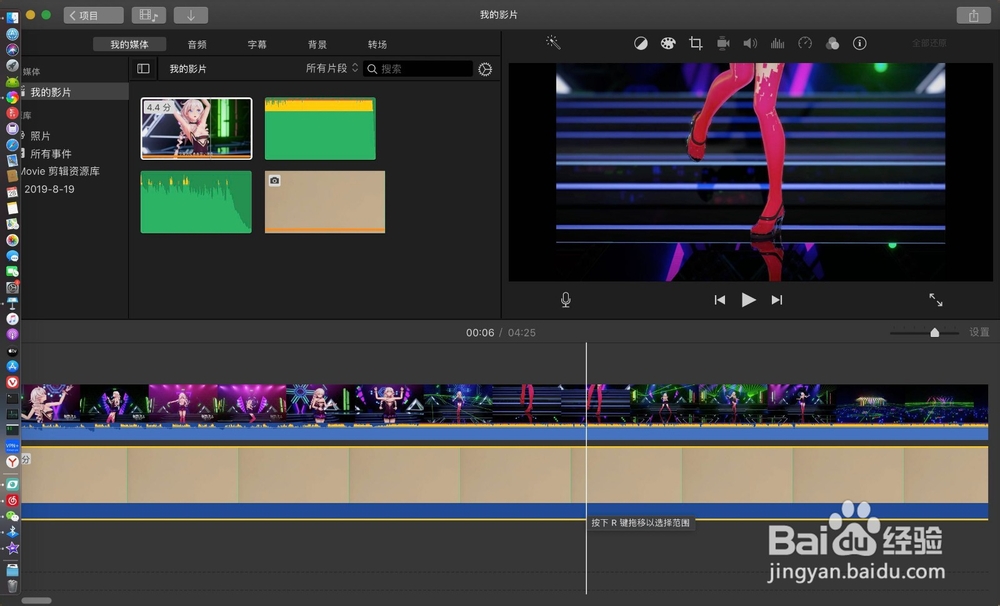Select the green audio clip with yellow top
The height and width of the screenshot is (606, 1000).
[320, 128]
